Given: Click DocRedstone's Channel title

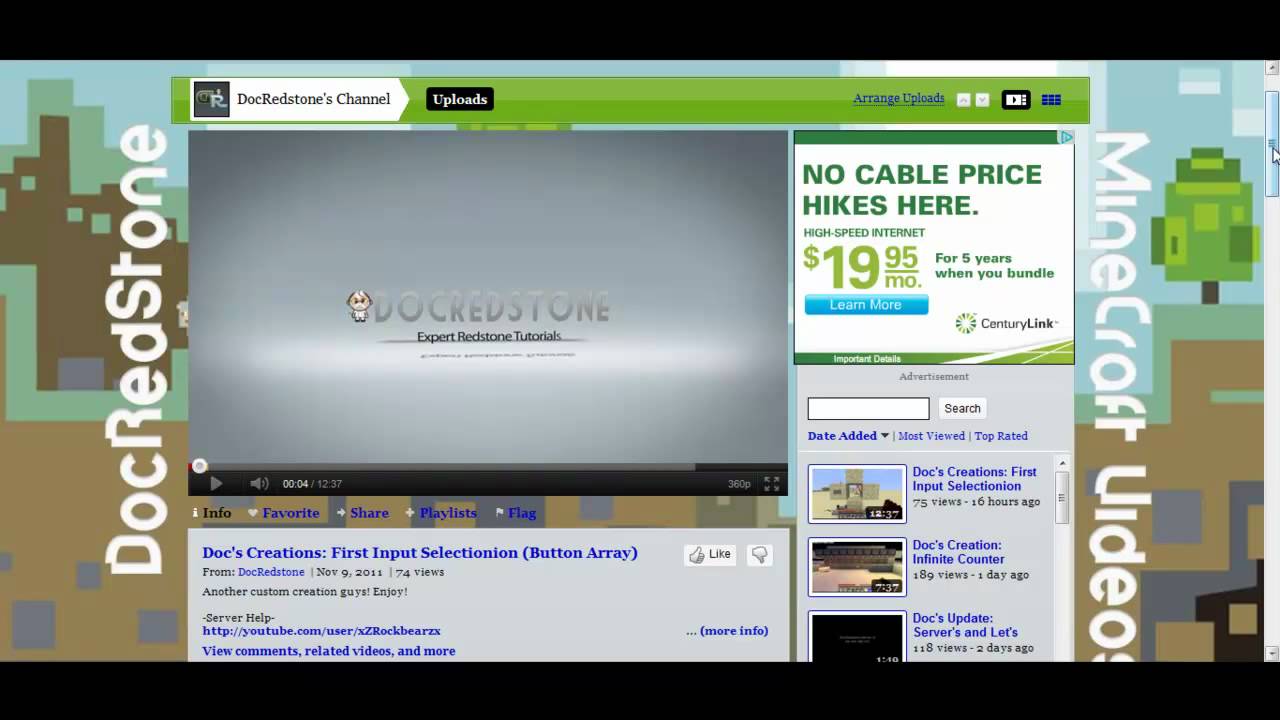Looking at the screenshot, I should point(314,99).
